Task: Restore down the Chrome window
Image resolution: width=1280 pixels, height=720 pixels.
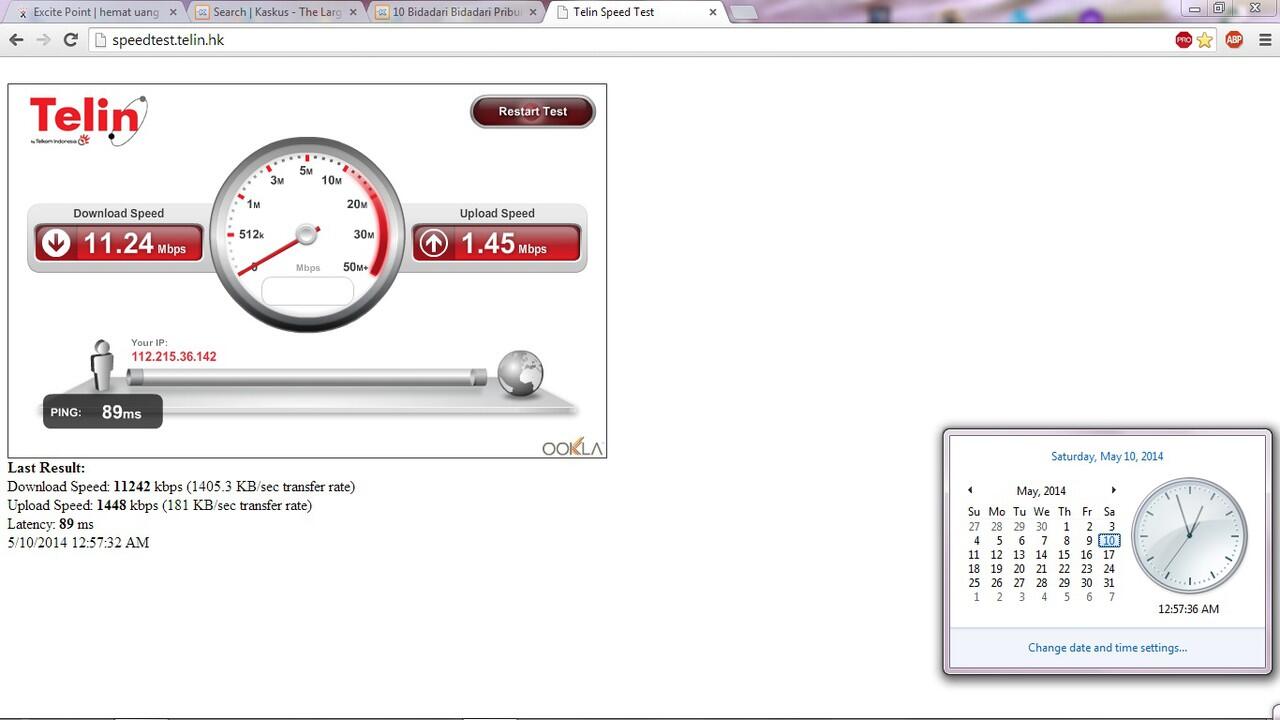Action: (x=1219, y=8)
